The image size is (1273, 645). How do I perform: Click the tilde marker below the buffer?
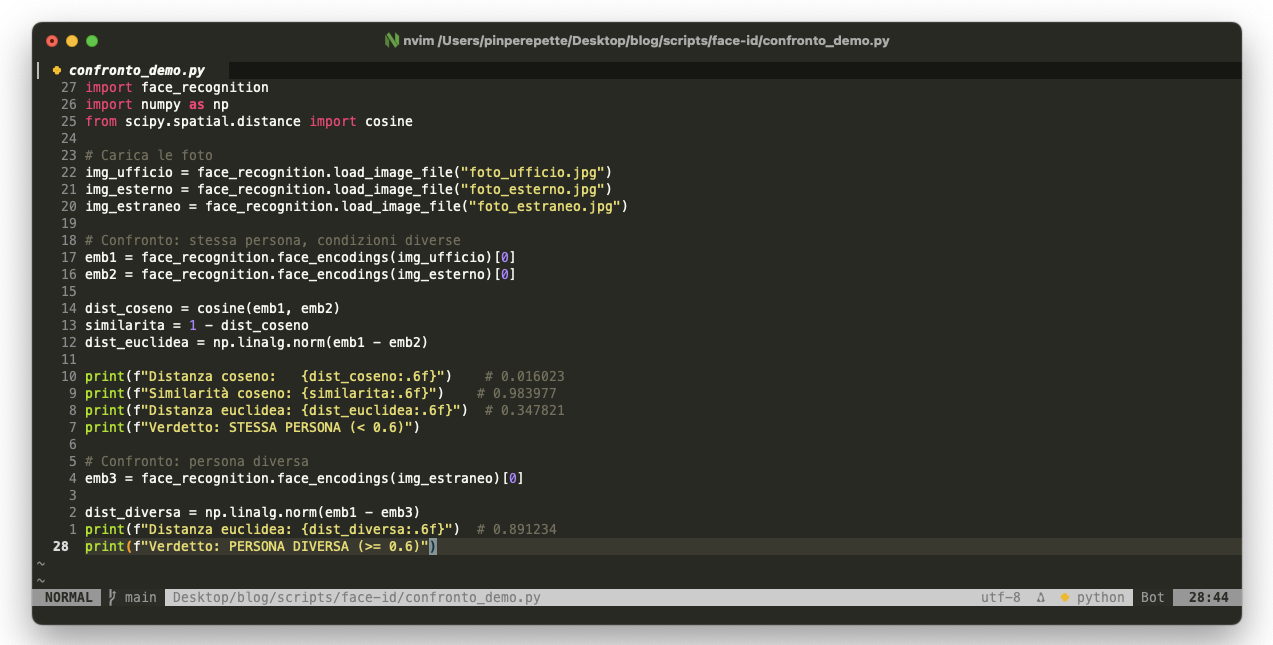pos(40,563)
